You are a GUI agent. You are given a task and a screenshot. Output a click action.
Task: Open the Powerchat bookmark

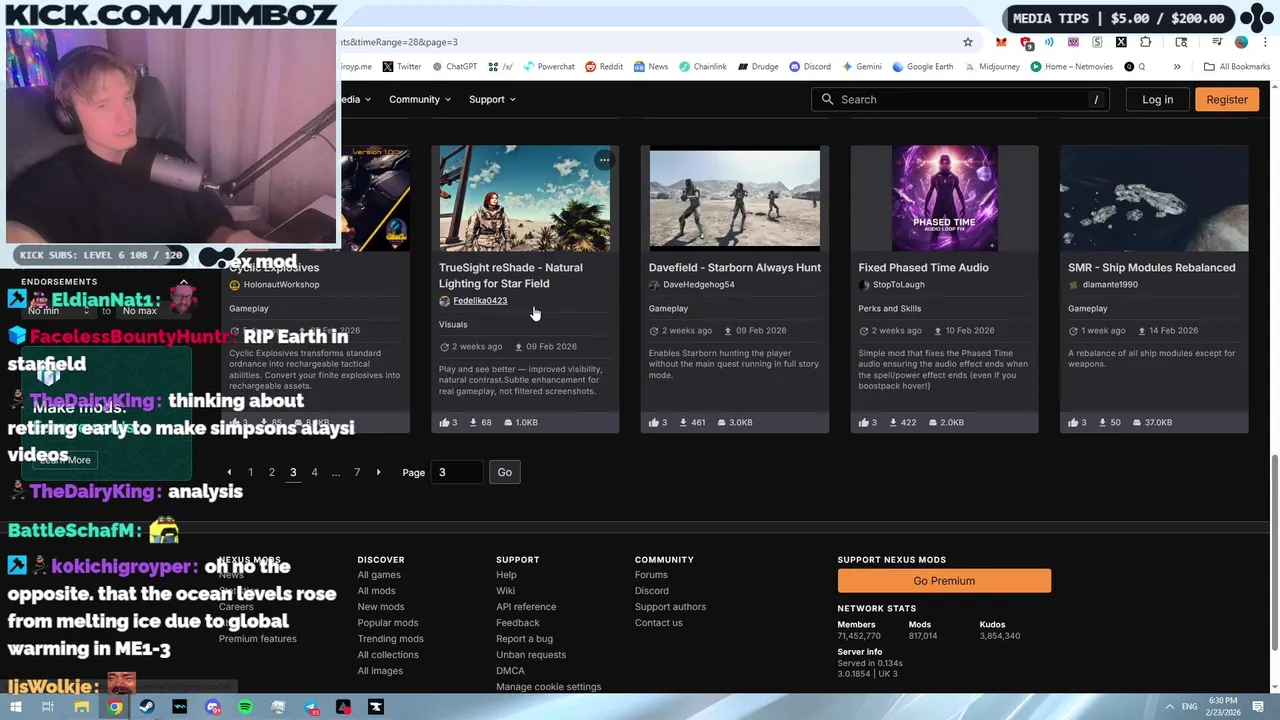point(548,67)
